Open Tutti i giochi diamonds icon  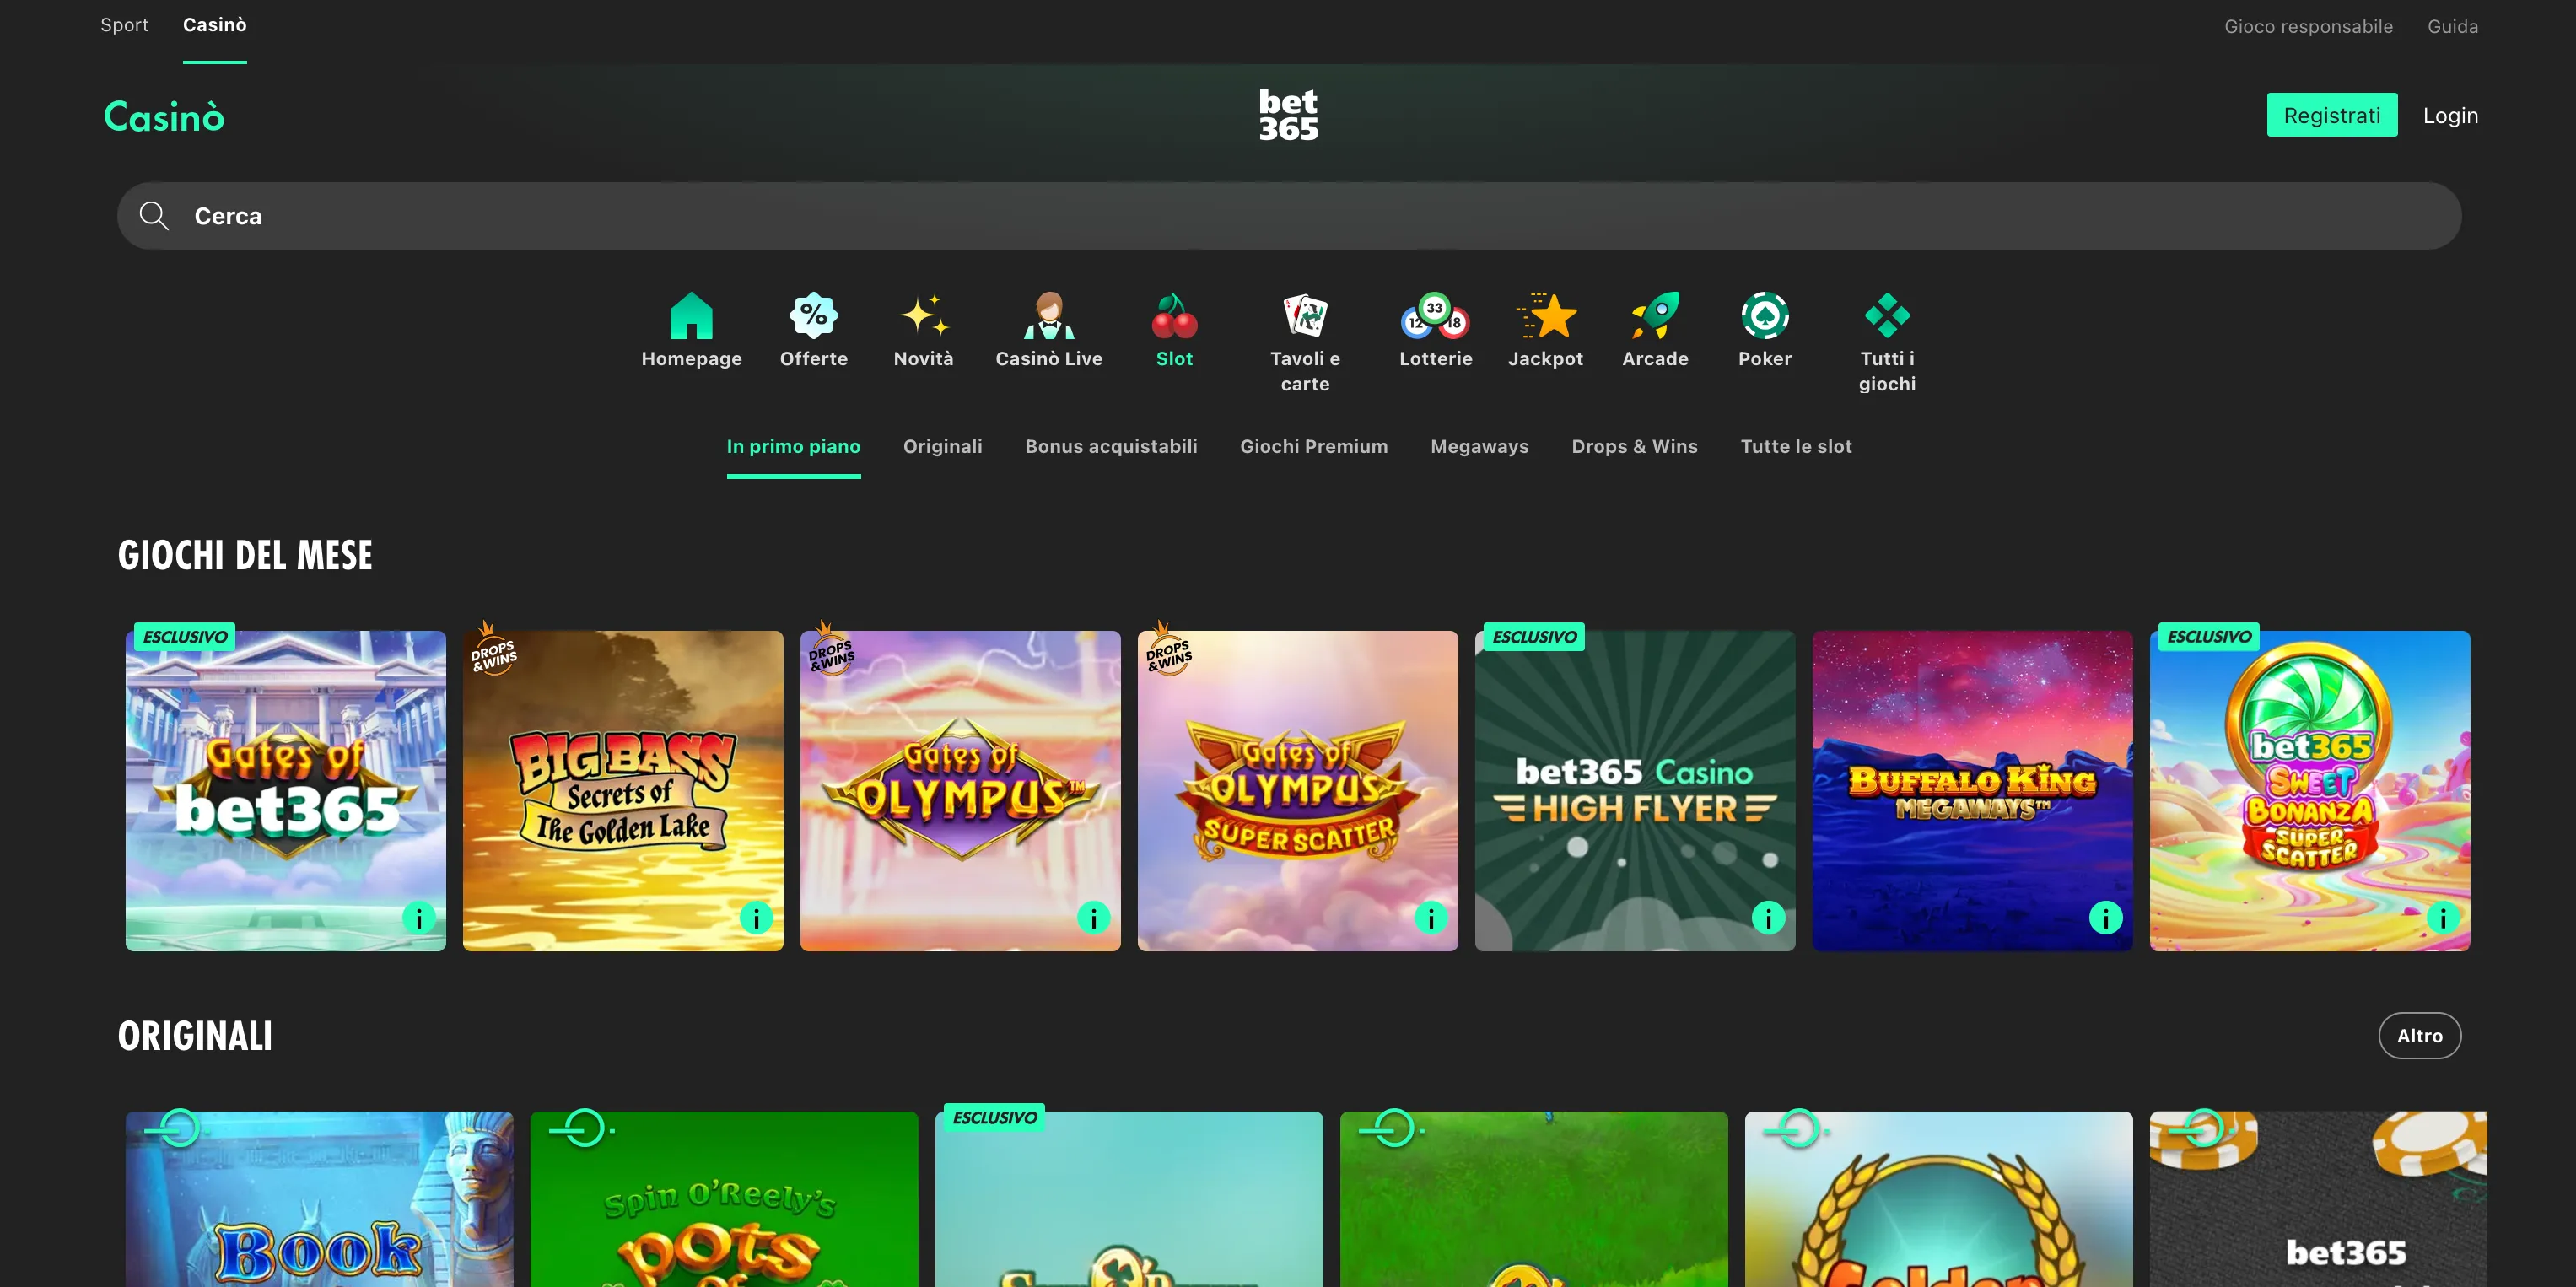[1887, 316]
